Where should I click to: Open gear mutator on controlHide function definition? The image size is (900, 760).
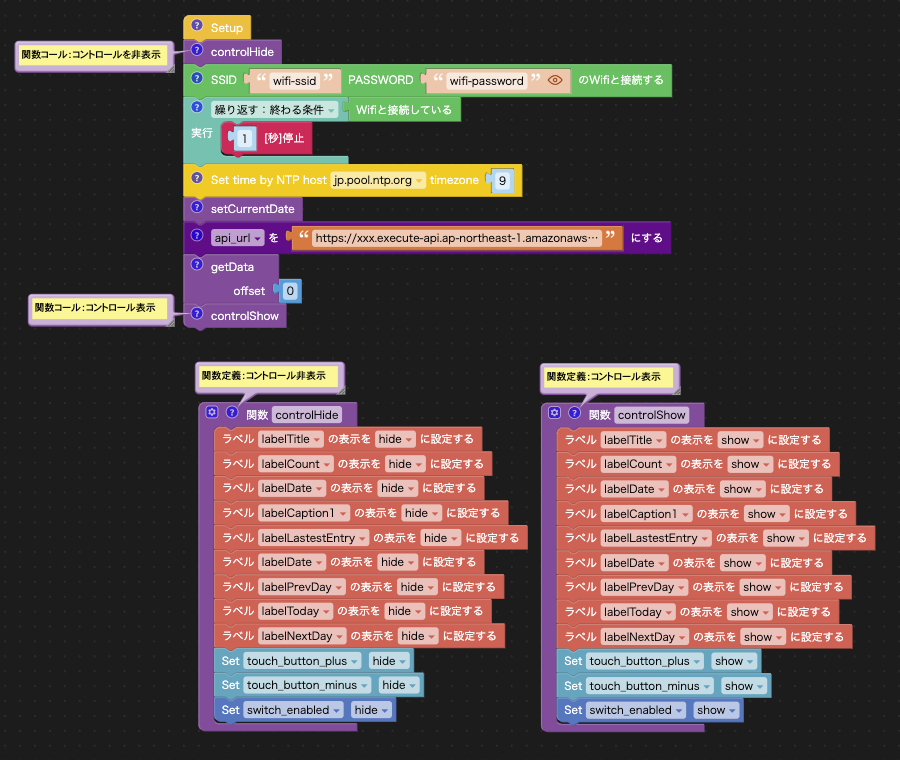(212, 413)
